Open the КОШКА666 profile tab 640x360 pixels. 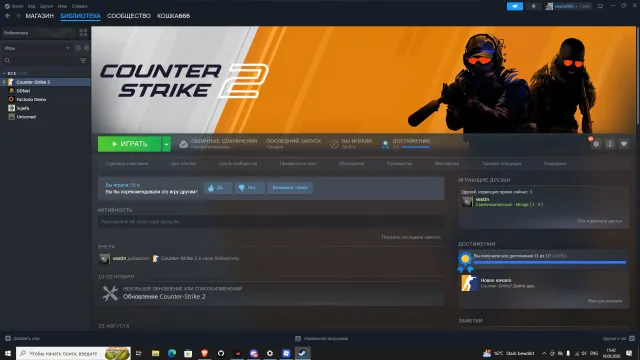click(173, 16)
